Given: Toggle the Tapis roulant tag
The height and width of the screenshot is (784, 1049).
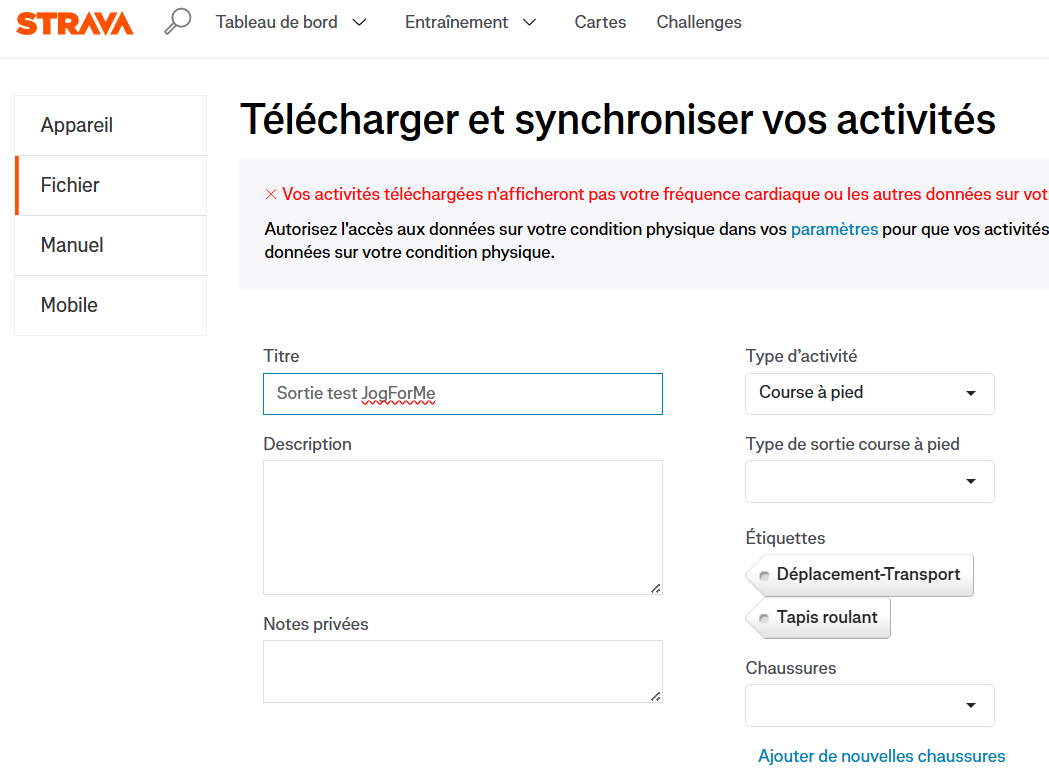Looking at the screenshot, I should point(818,617).
